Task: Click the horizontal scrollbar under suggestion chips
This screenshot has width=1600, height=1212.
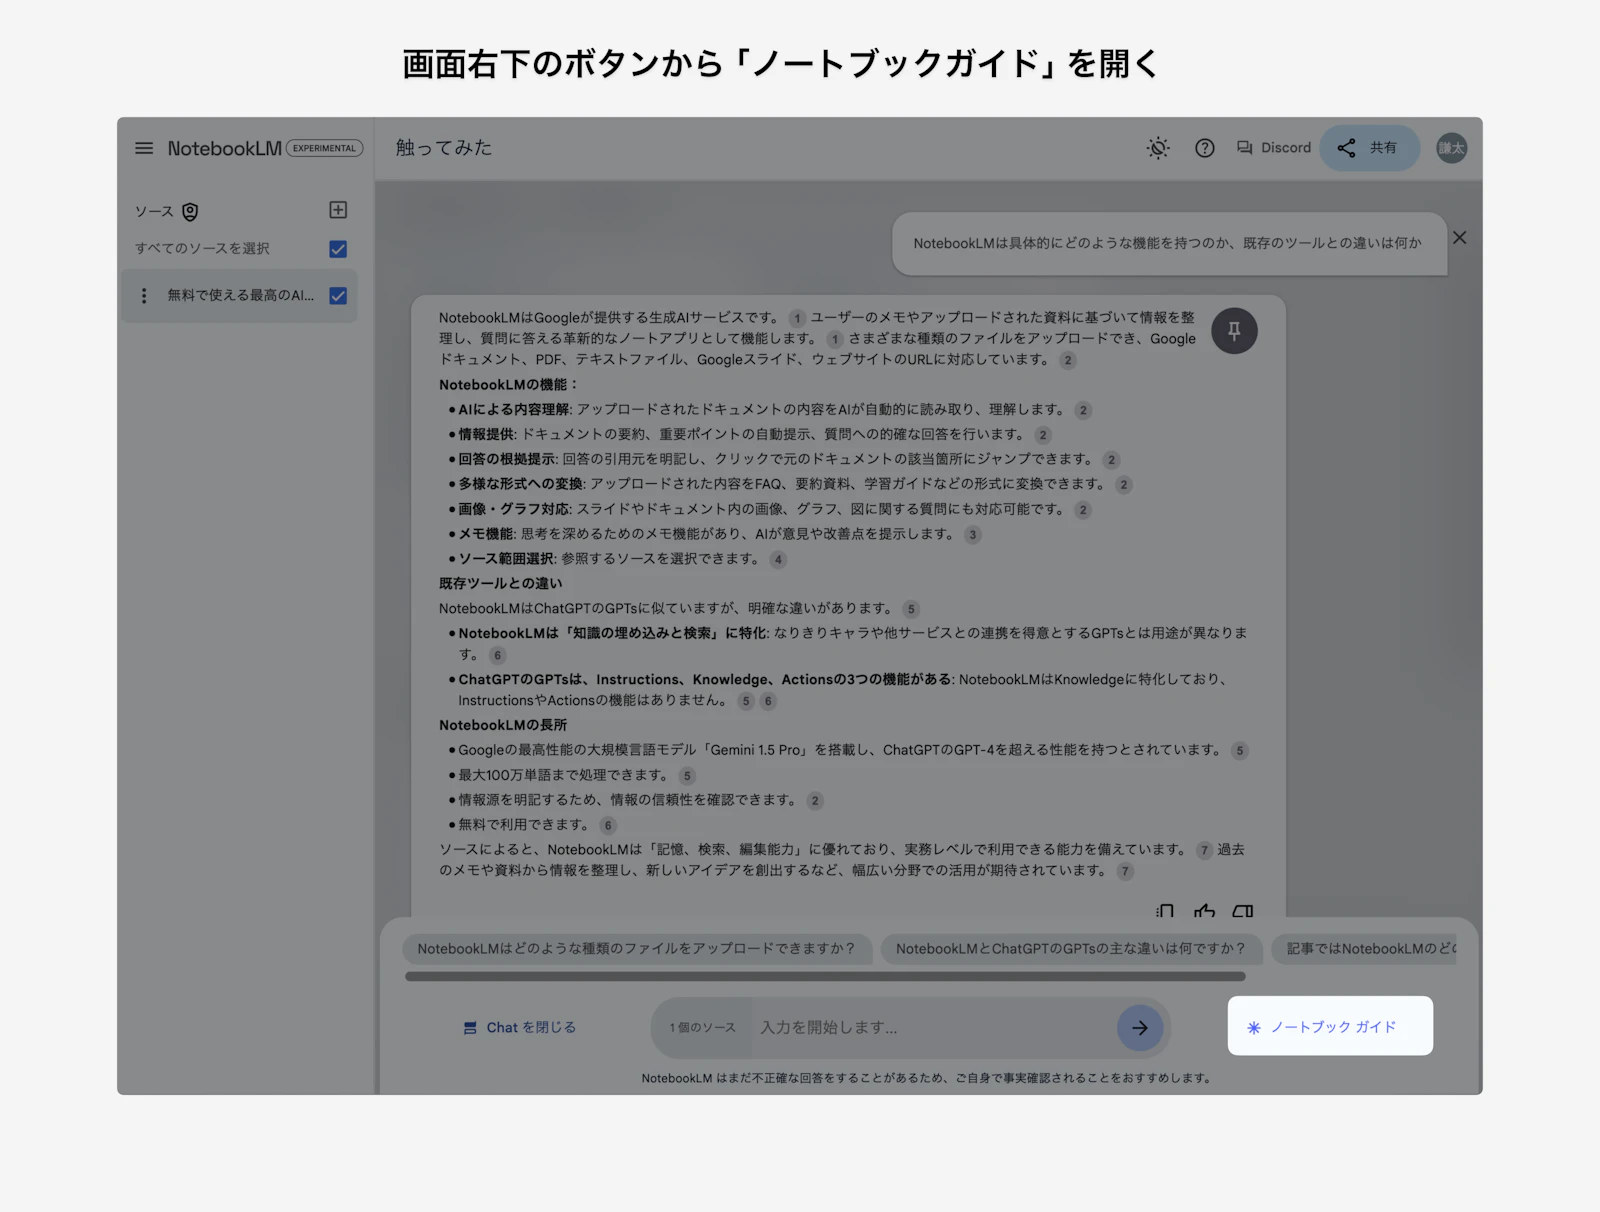Action: [825, 977]
